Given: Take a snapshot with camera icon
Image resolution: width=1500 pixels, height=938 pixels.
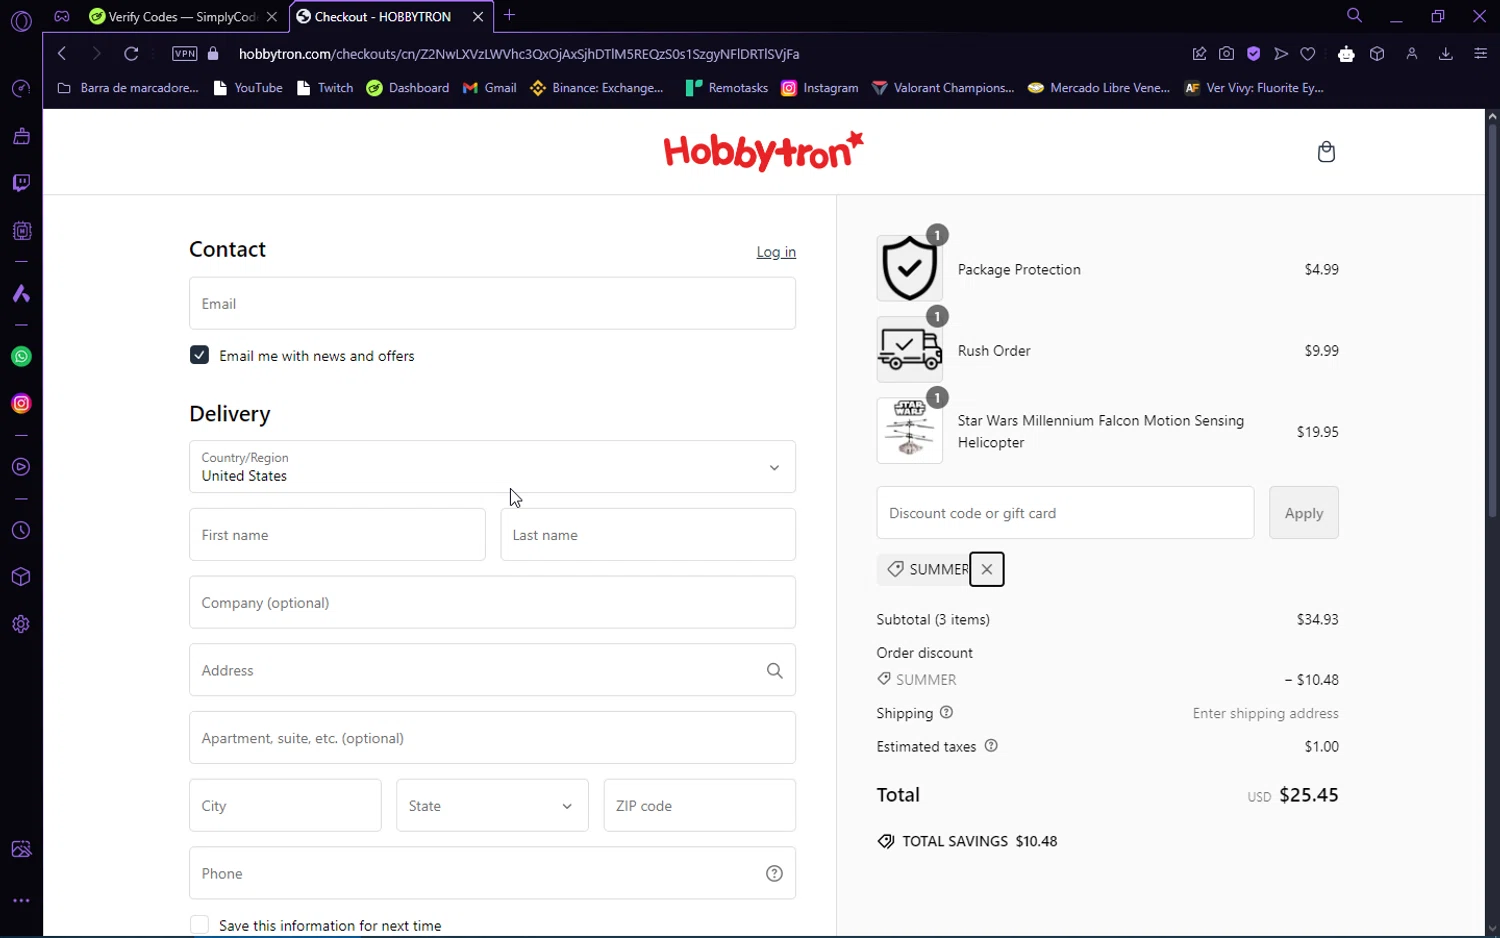Looking at the screenshot, I should click(x=1226, y=54).
